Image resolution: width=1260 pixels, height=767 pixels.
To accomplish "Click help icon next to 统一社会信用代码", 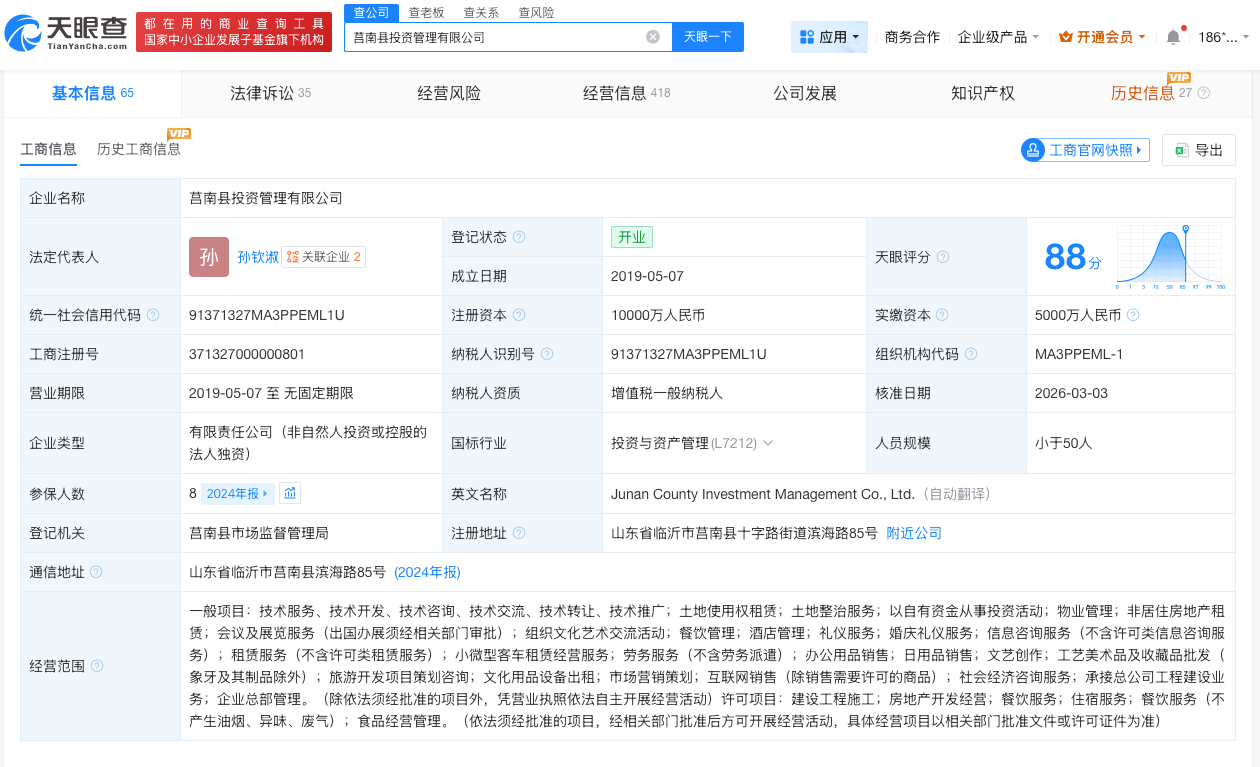I will pyautogui.click(x=153, y=315).
